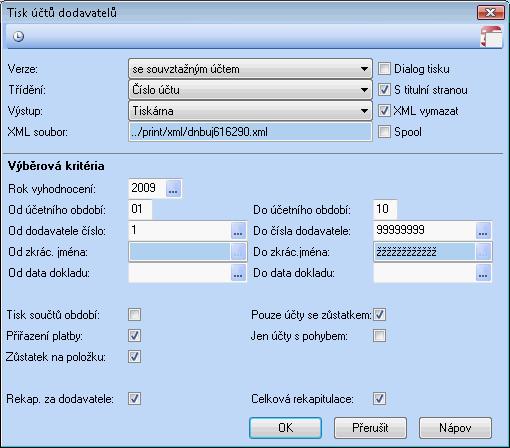Click the XML soubor input field
Image resolution: width=510 pixels, height=448 pixels.
pyautogui.click(x=250, y=132)
